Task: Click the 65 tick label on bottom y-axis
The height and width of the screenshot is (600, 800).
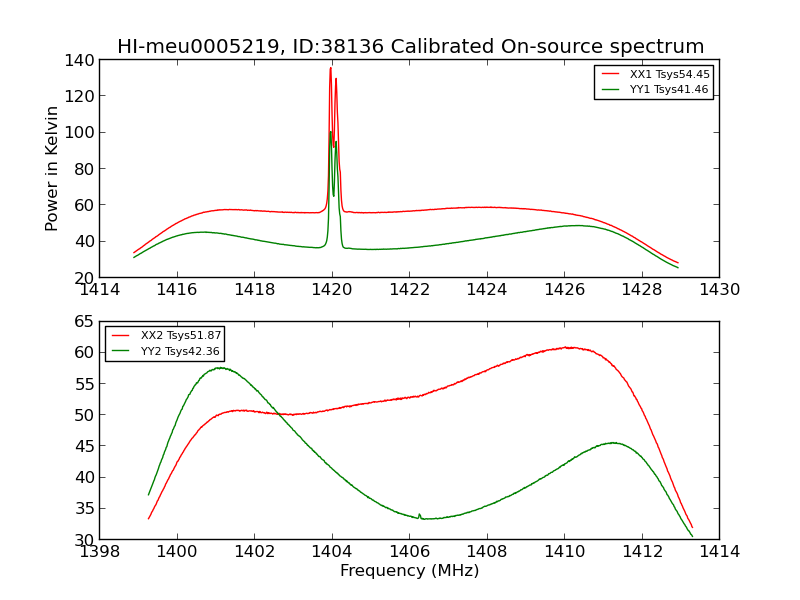Action: [x=86, y=322]
